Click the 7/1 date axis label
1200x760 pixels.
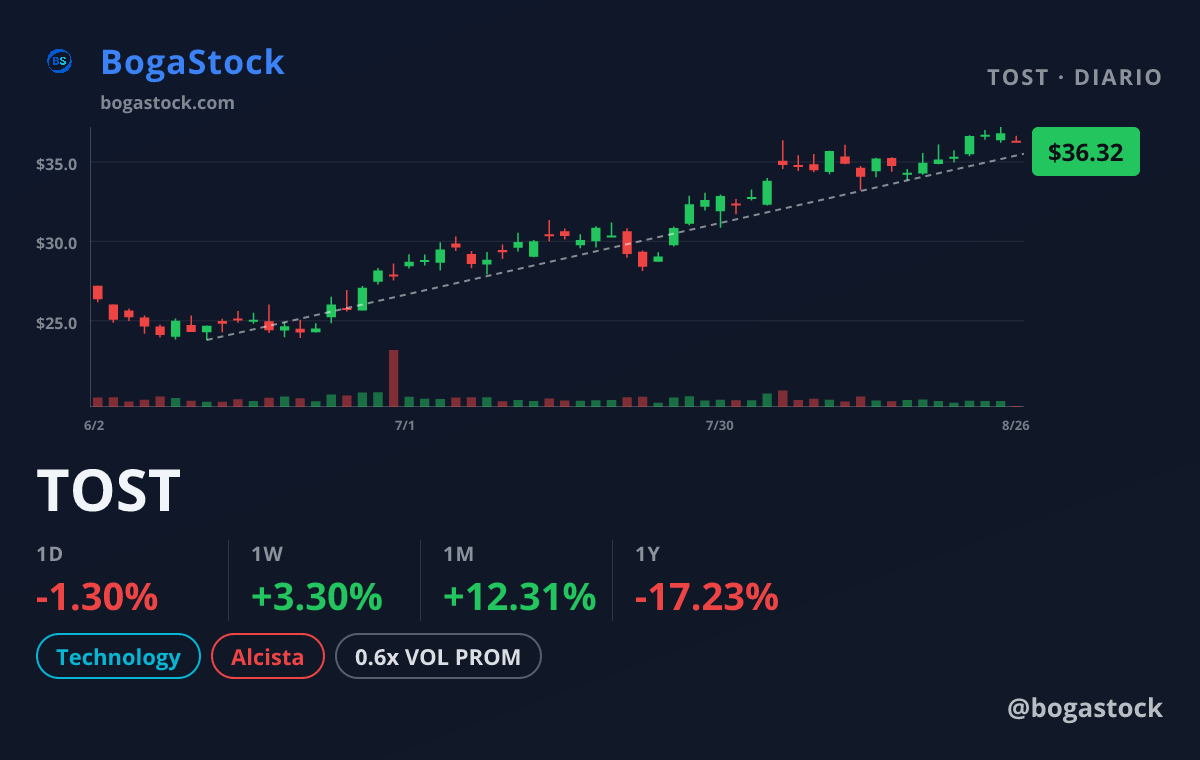click(404, 426)
